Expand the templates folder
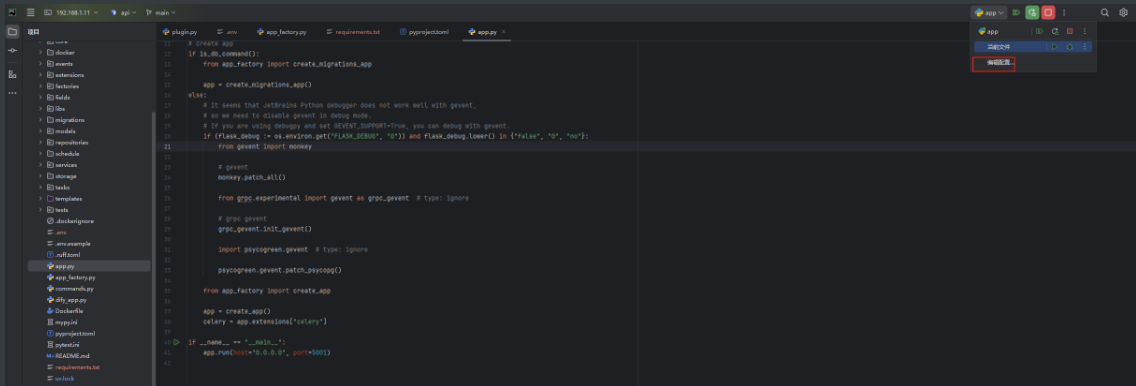The height and width of the screenshot is (386, 1136). pyautogui.click(x=41, y=198)
